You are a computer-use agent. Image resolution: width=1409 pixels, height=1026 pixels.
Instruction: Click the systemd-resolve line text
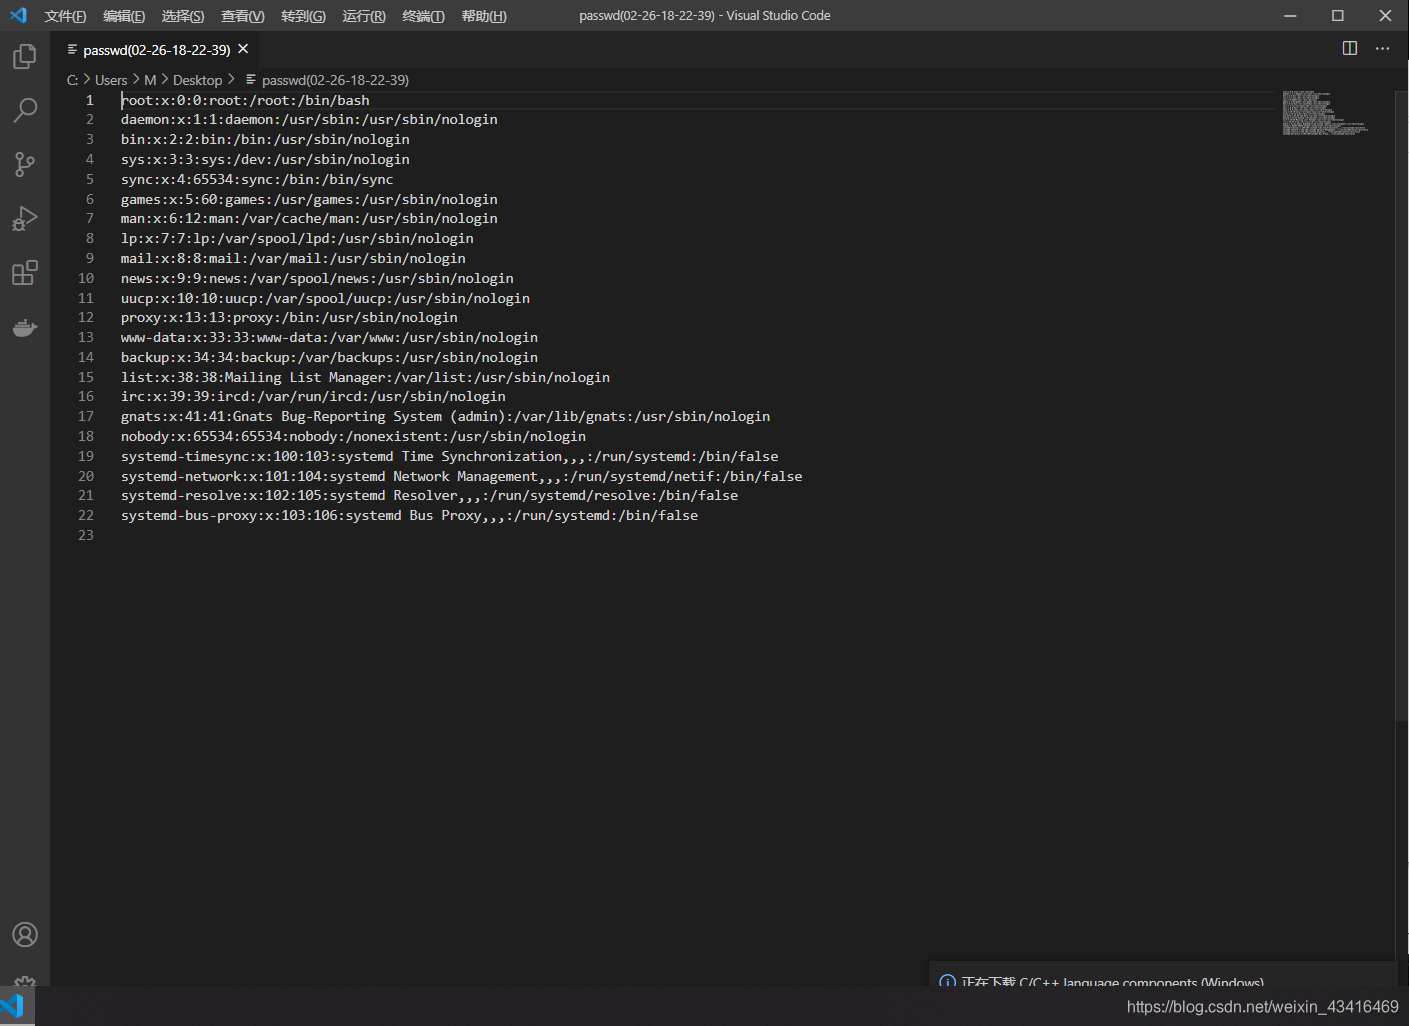pyautogui.click(x=429, y=495)
